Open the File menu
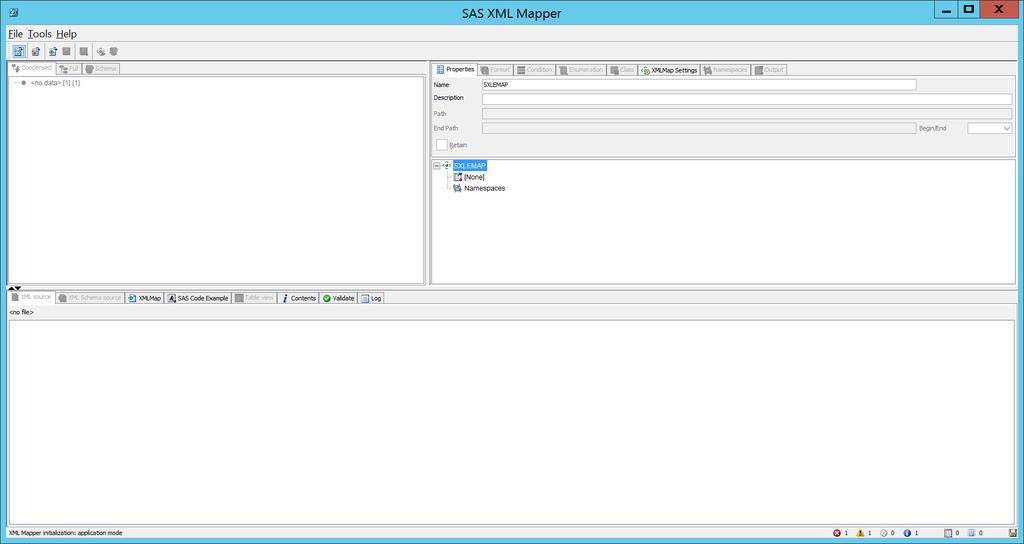 [x=15, y=34]
